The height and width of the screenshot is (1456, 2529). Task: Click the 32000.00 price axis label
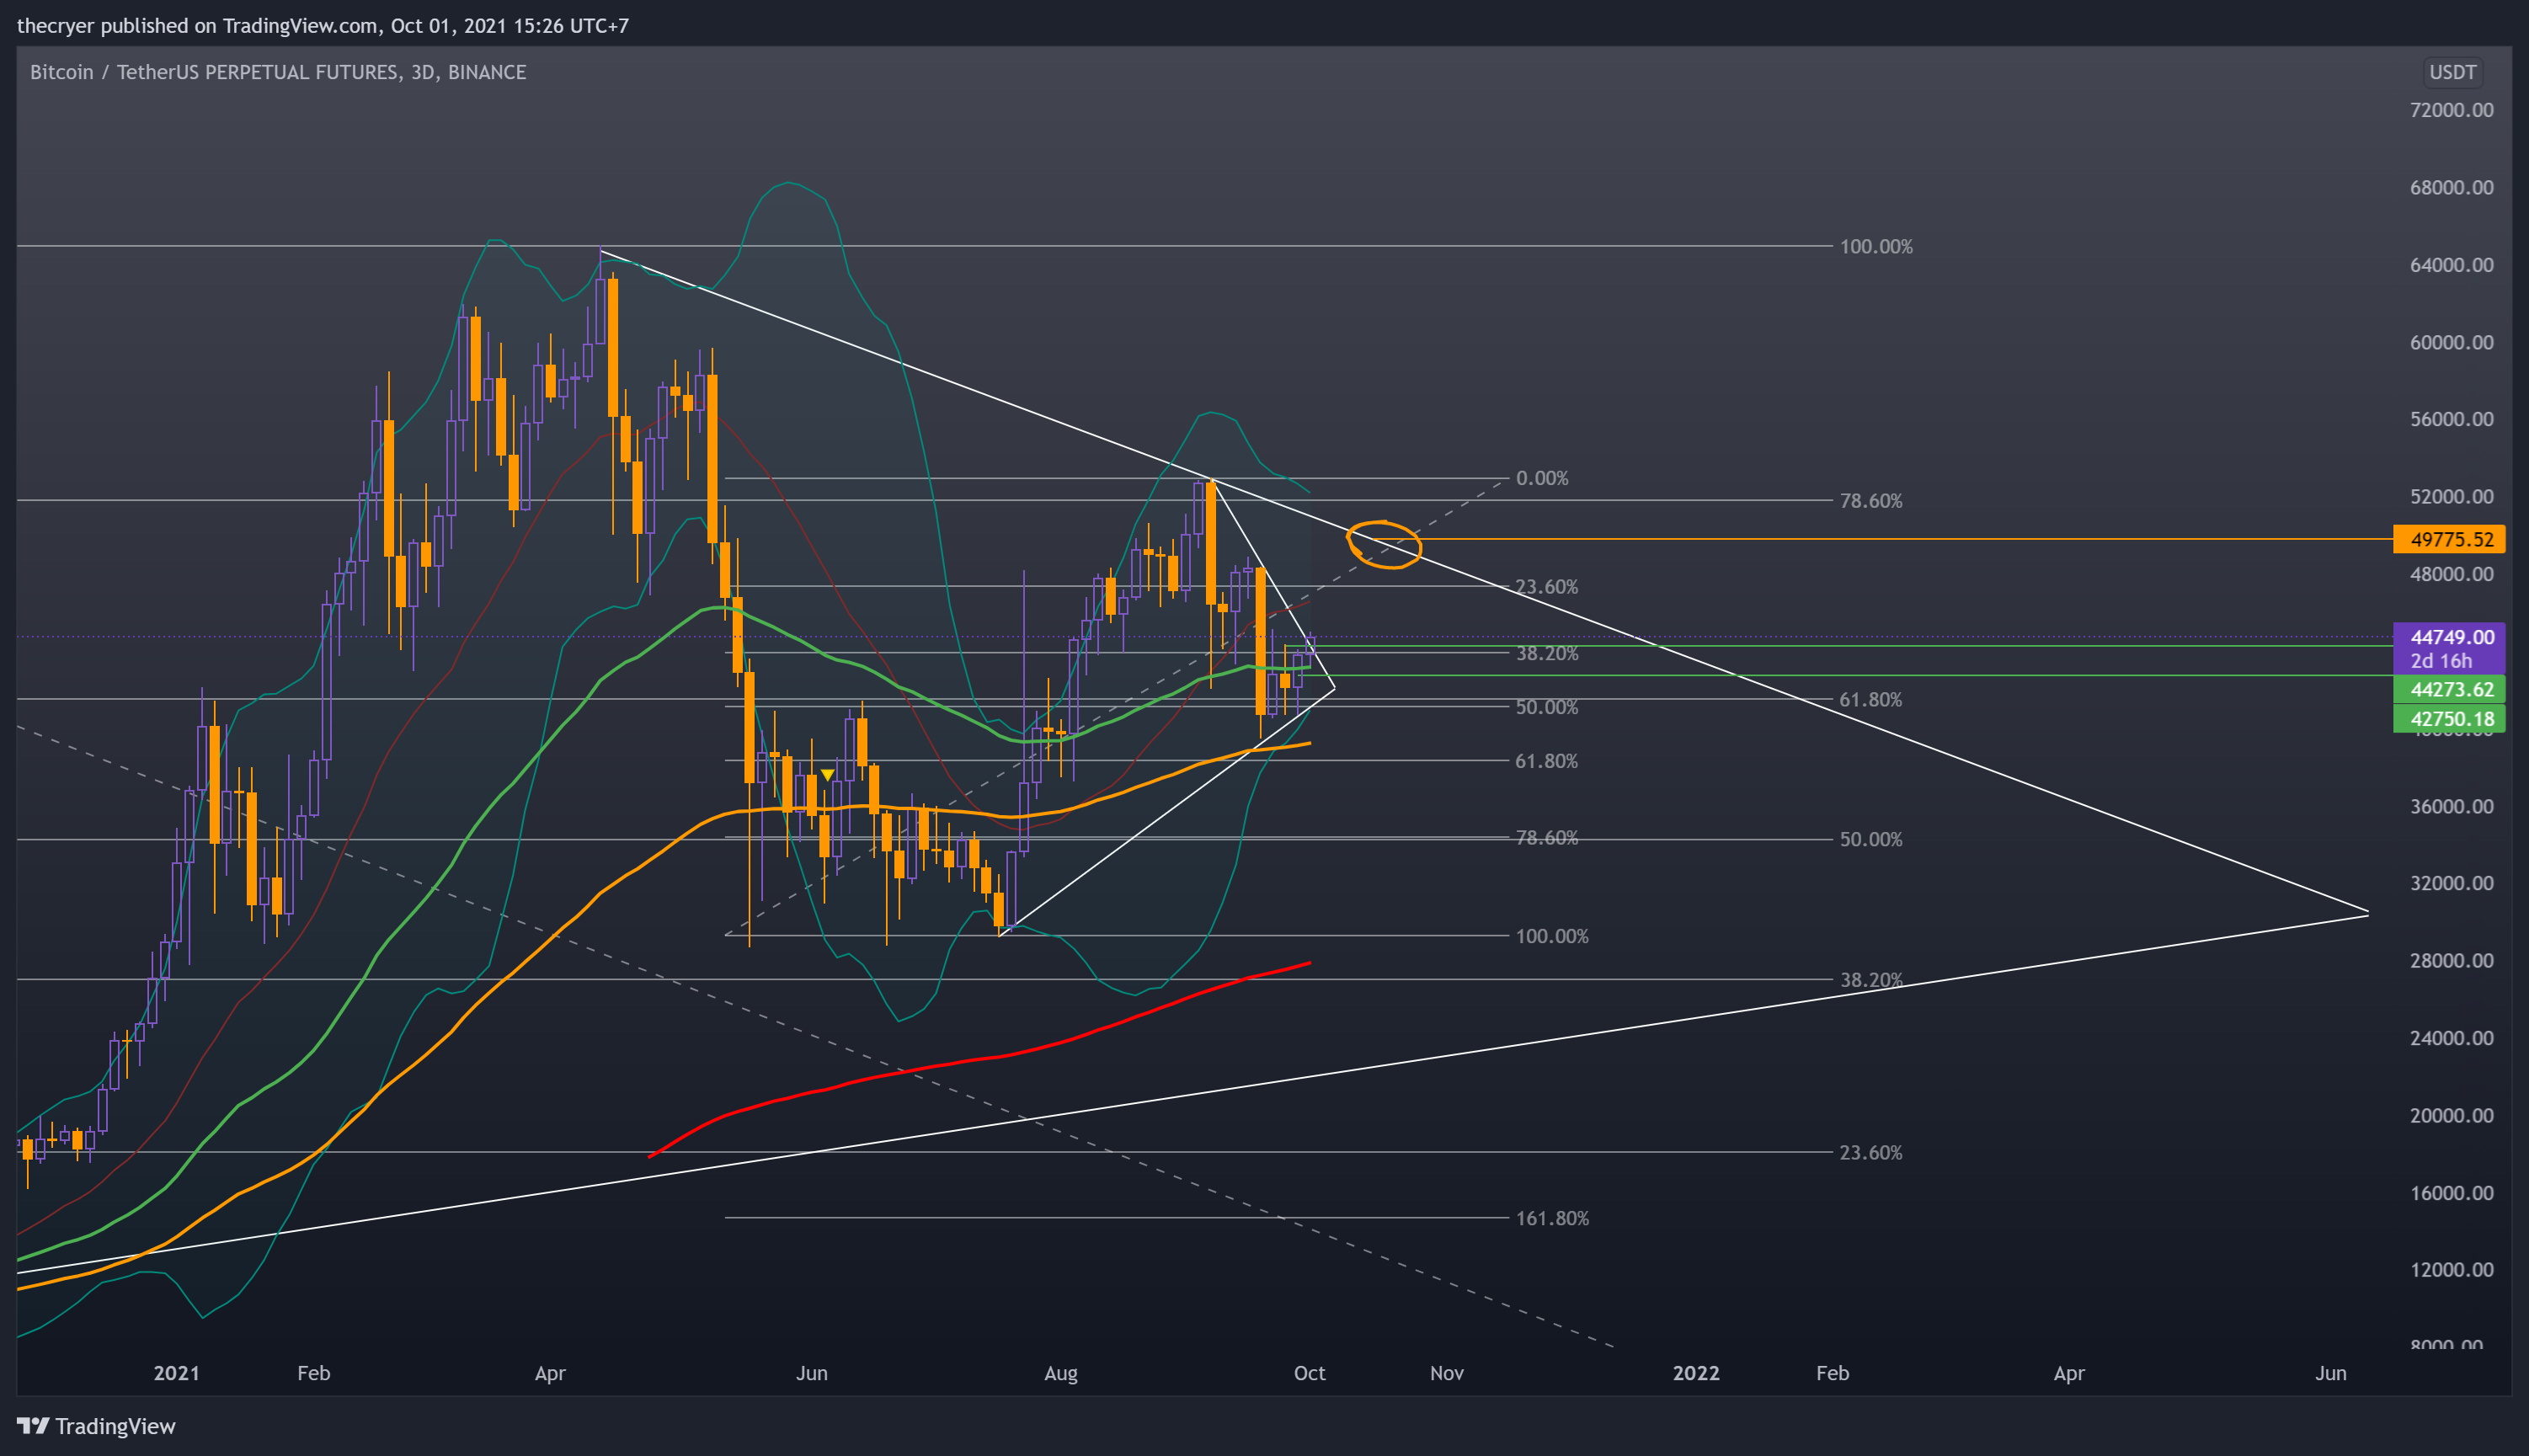point(2451,883)
